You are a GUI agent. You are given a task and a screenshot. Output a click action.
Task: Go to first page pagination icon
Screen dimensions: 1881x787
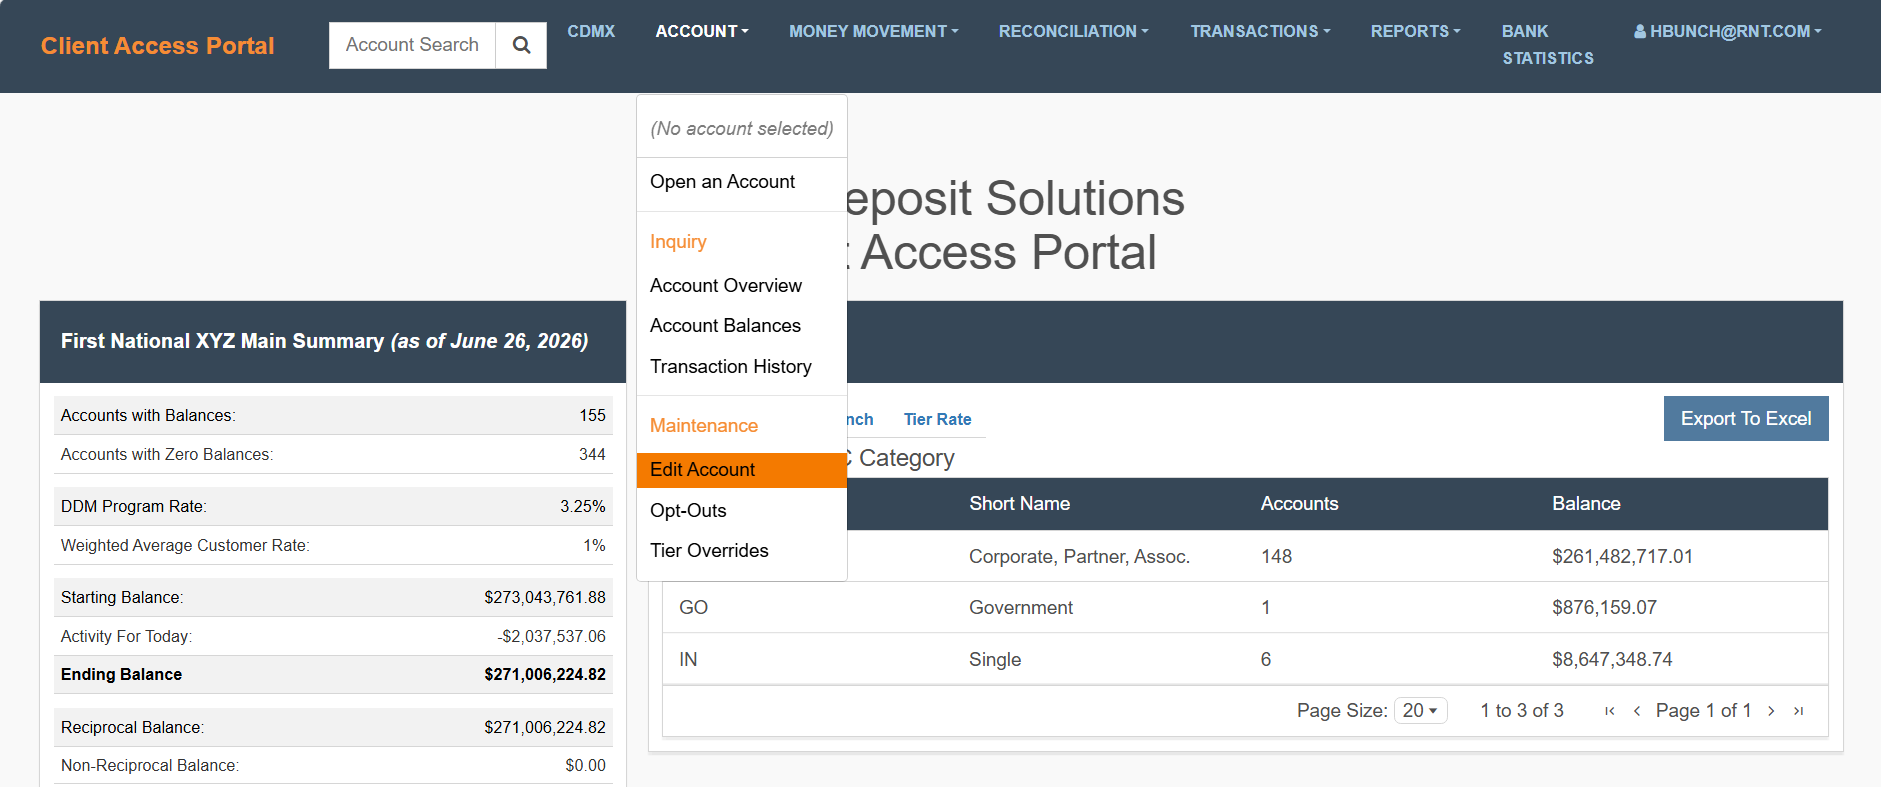1609,711
